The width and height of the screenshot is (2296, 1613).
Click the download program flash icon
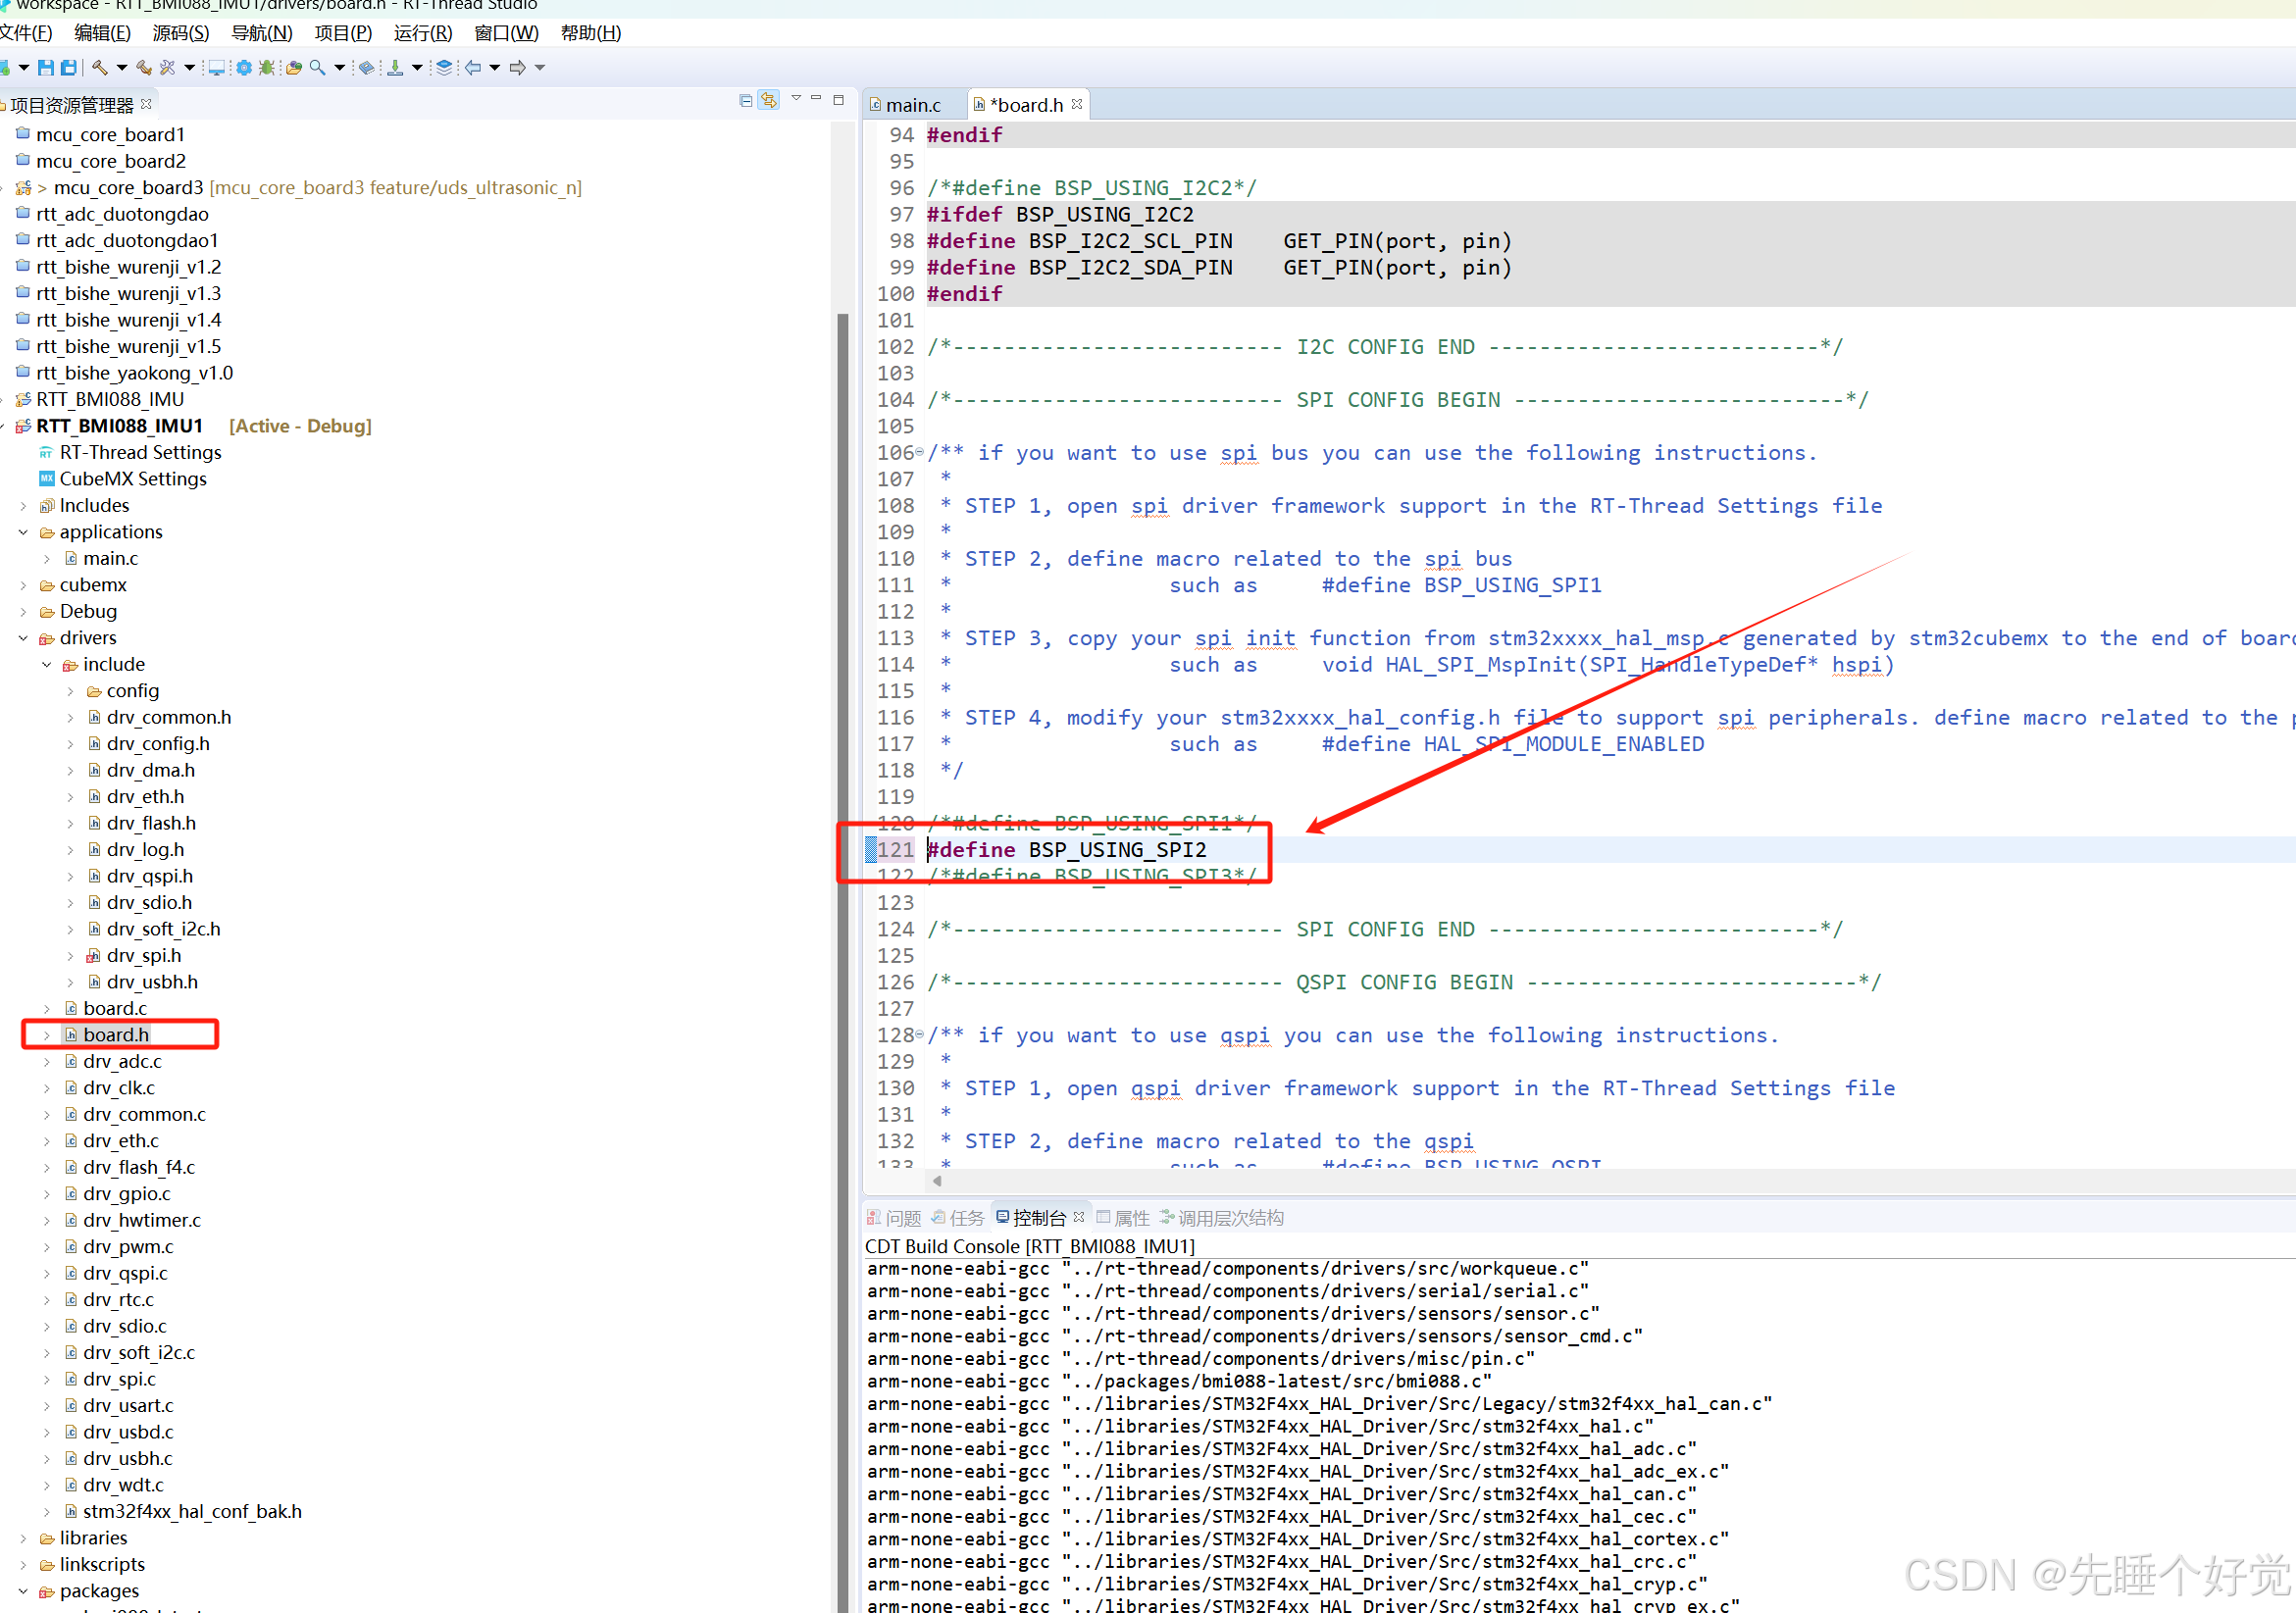pos(395,68)
